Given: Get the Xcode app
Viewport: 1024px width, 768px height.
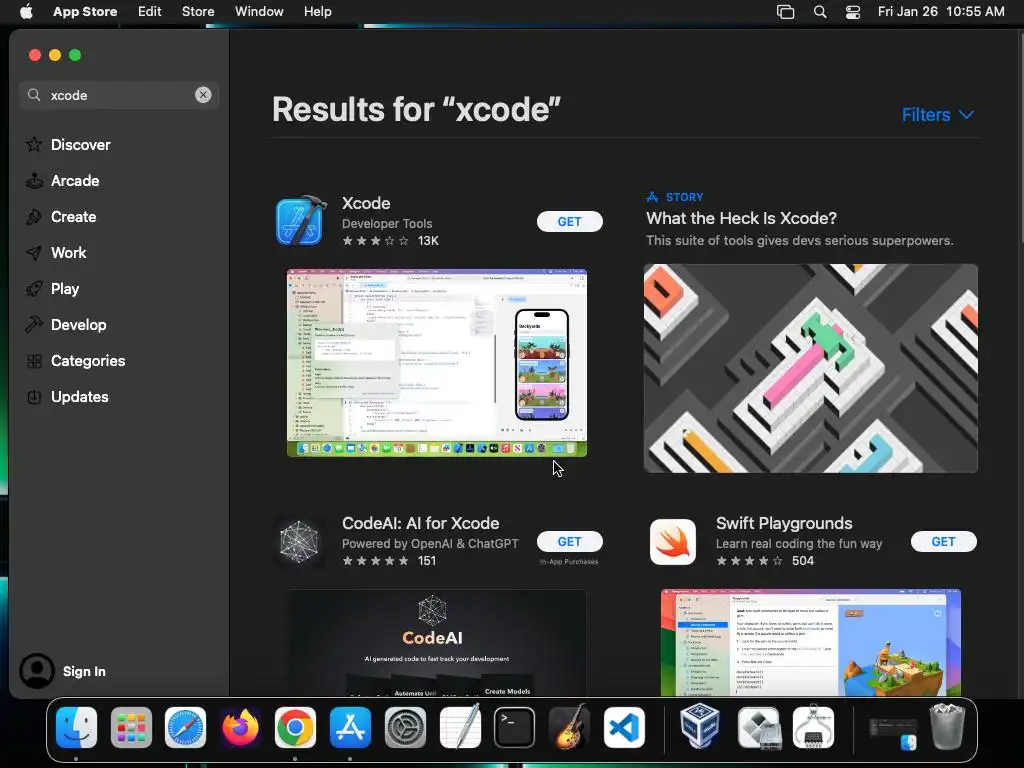Looking at the screenshot, I should coord(569,221).
